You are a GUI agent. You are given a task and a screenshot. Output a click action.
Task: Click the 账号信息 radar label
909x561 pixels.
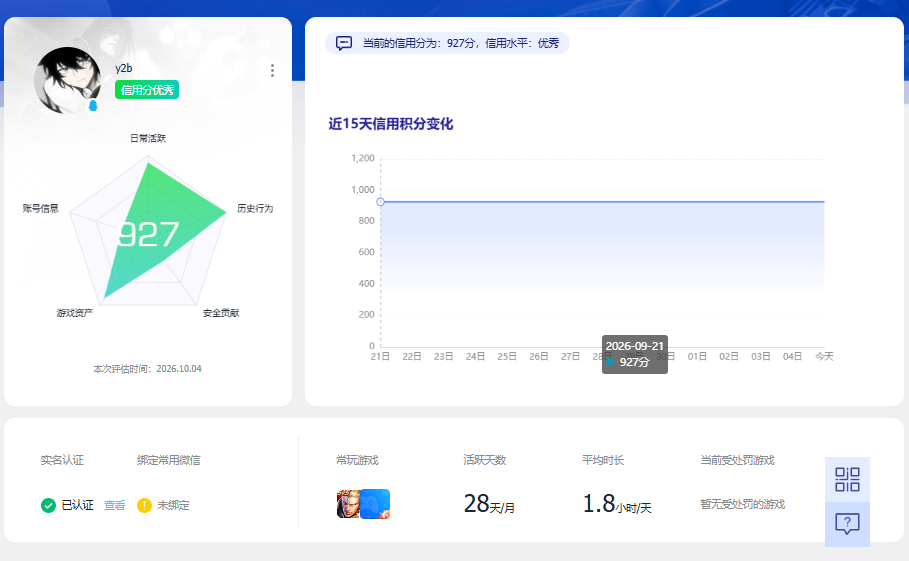pyautogui.click(x=41, y=208)
